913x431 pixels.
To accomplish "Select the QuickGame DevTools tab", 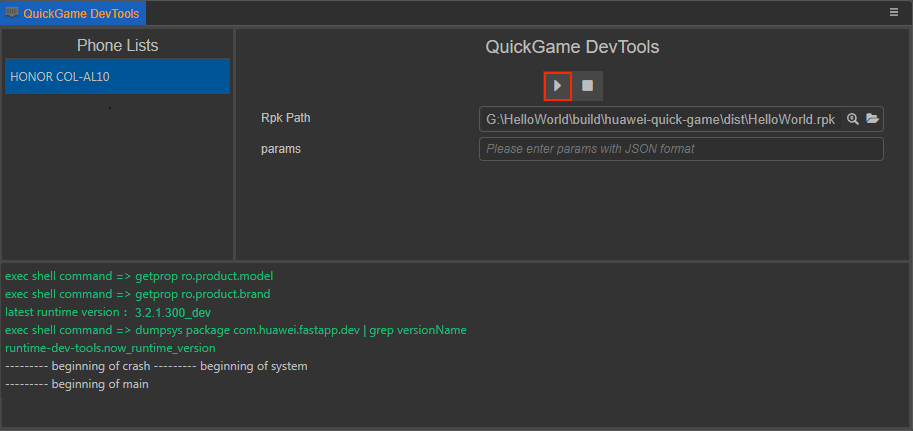I will pyautogui.click(x=73, y=13).
